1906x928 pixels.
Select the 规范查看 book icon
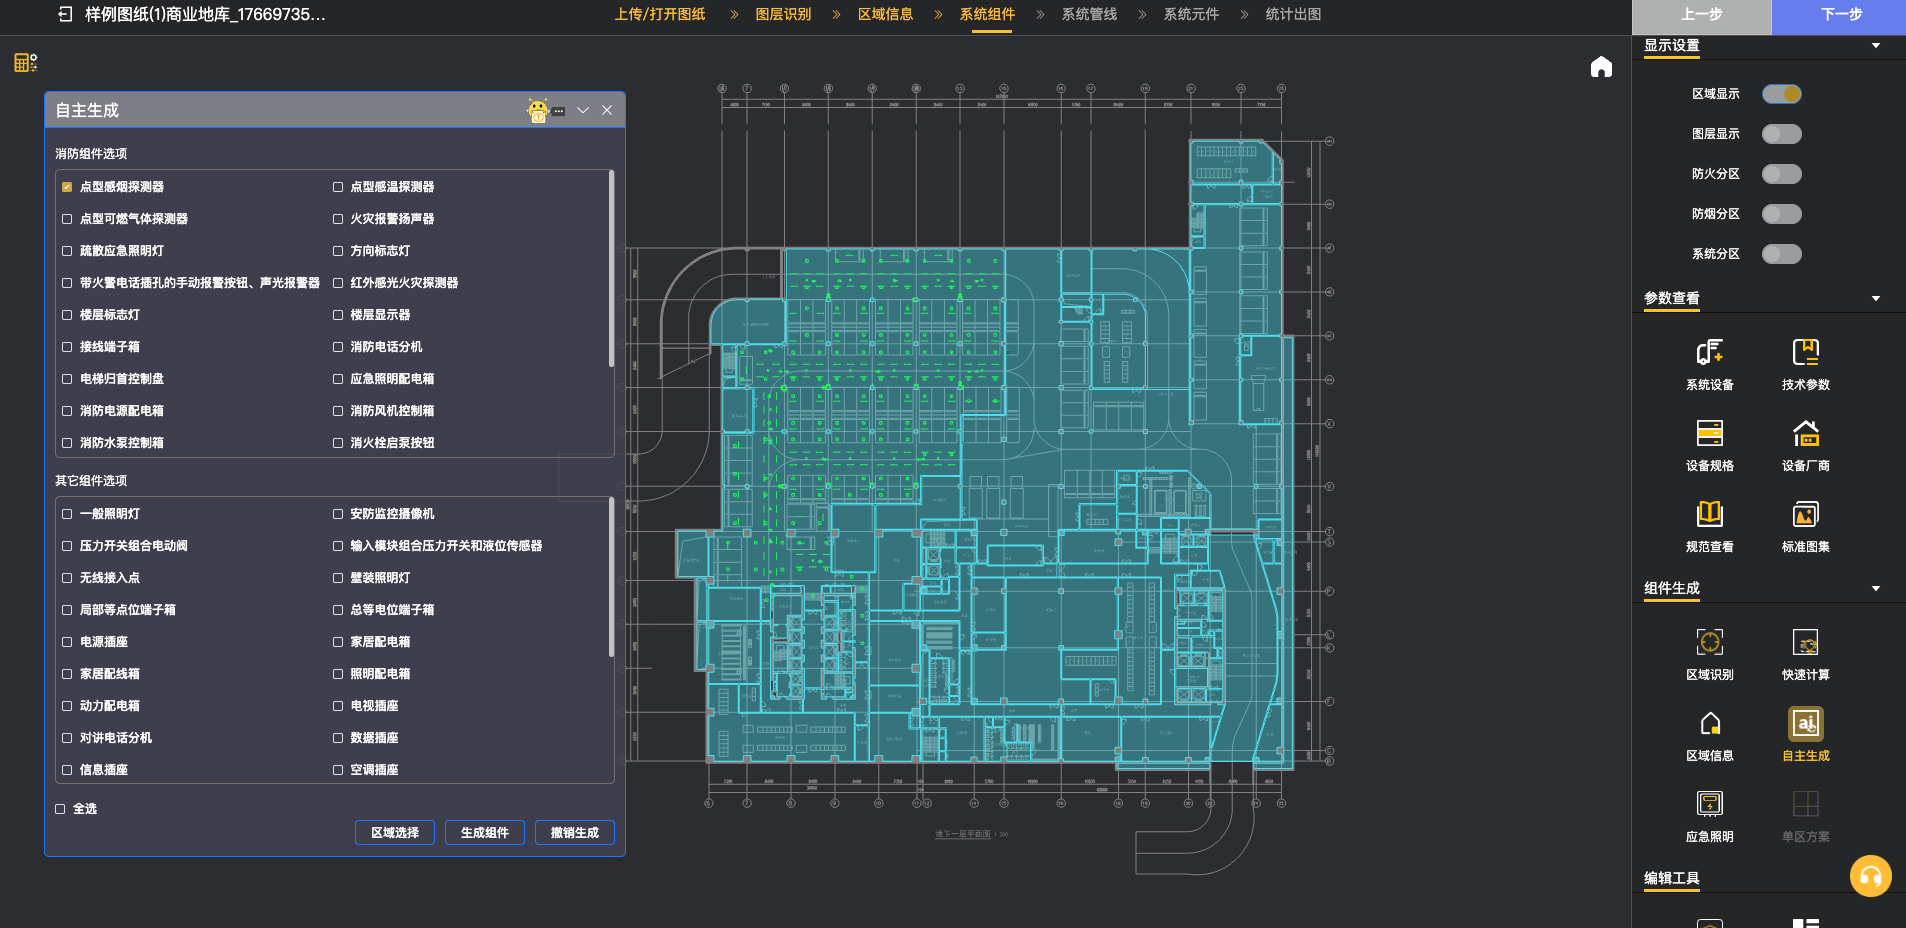click(1709, 515)
